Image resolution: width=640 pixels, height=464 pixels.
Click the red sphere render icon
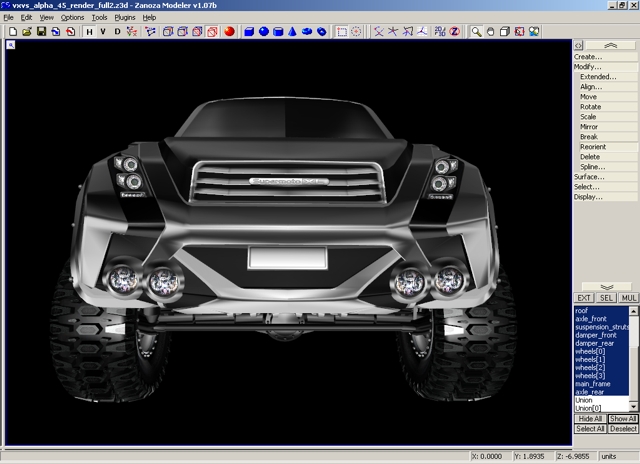pos(229,32)
